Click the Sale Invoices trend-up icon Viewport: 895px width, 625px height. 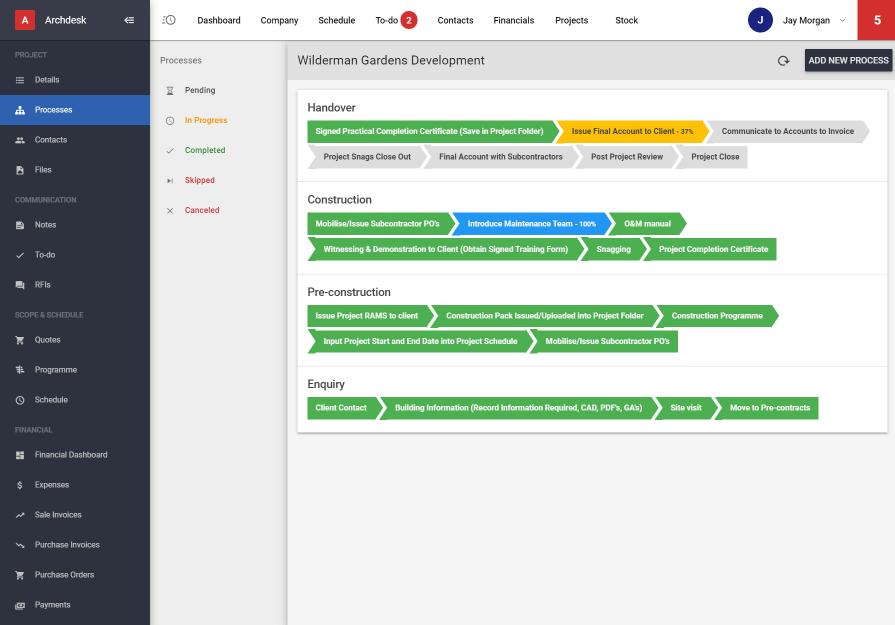point(20,515)
